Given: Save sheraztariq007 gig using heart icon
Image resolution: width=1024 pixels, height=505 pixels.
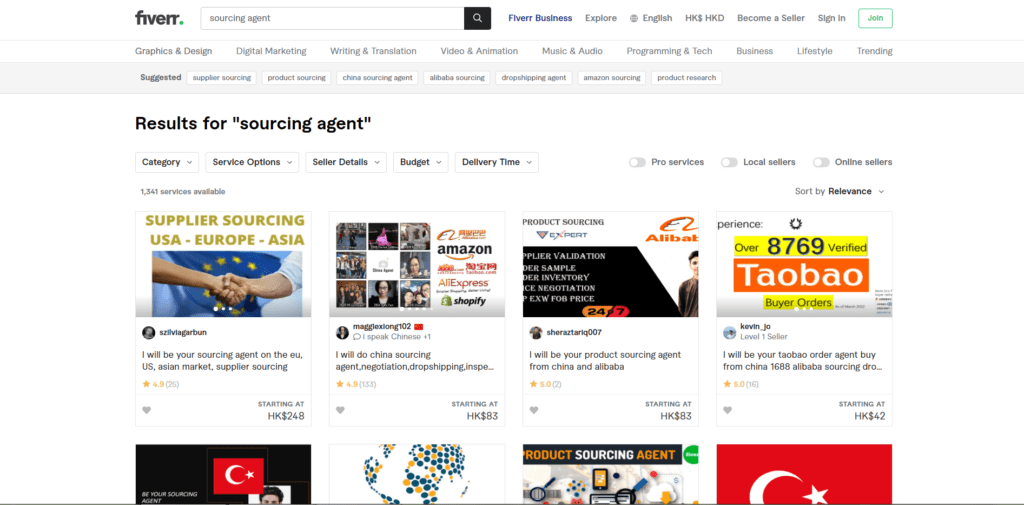Looking at the screenshot, I should 534,410.
